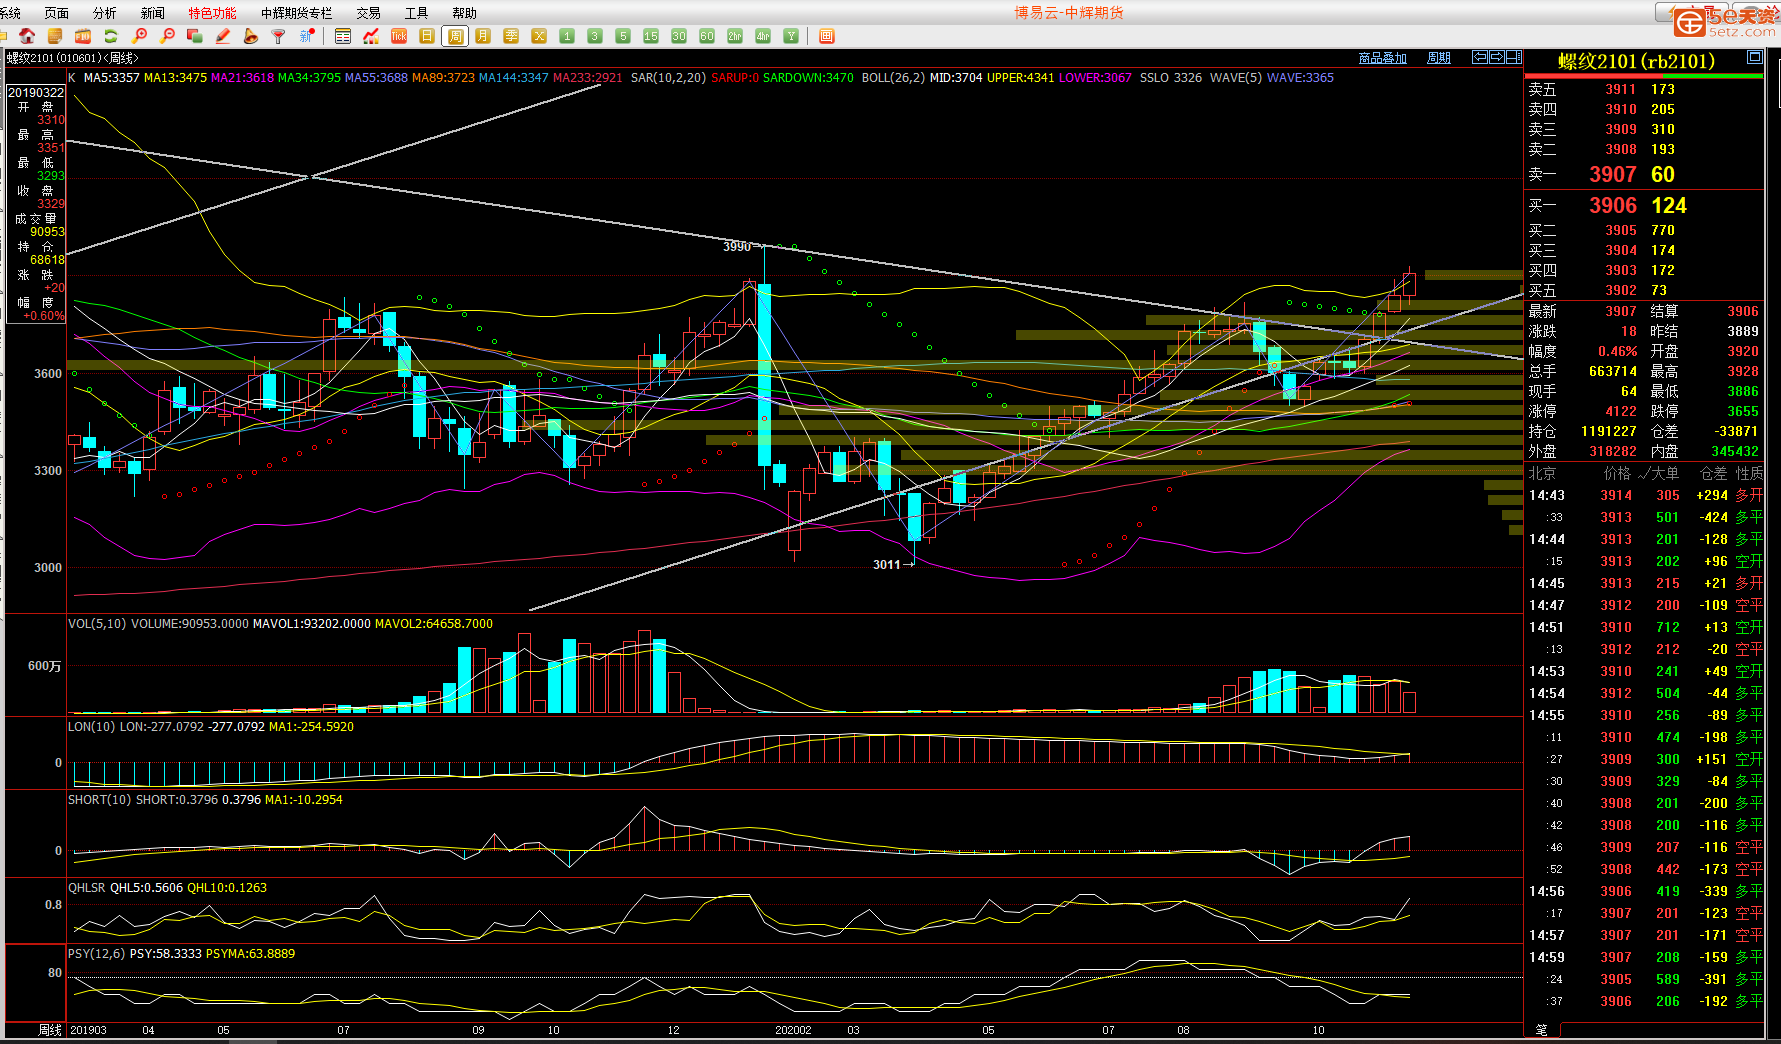Open the 帮助 menu
The width and height of the screenshot is (1781, 1044).
465,13
